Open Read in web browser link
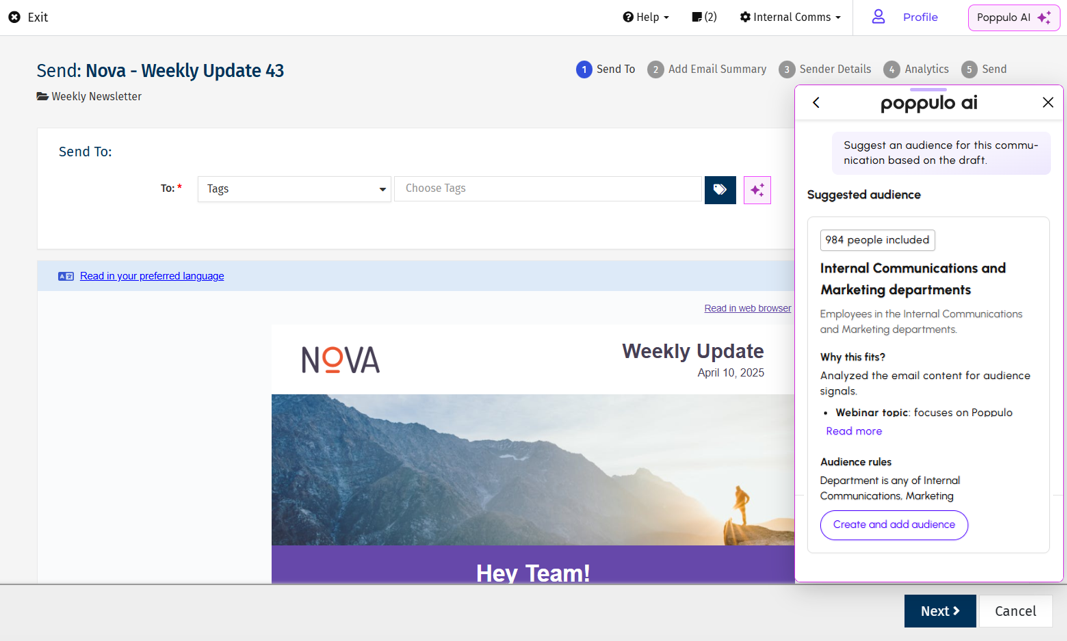The width and height of the screenshot is (1067, 641). (747, 308)
